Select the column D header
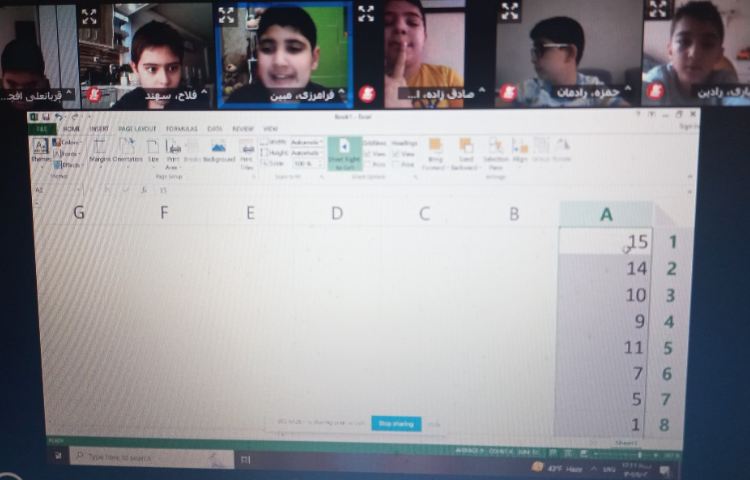Image resolution: width=750 pixels, height=480 pixels. (337, 213)
